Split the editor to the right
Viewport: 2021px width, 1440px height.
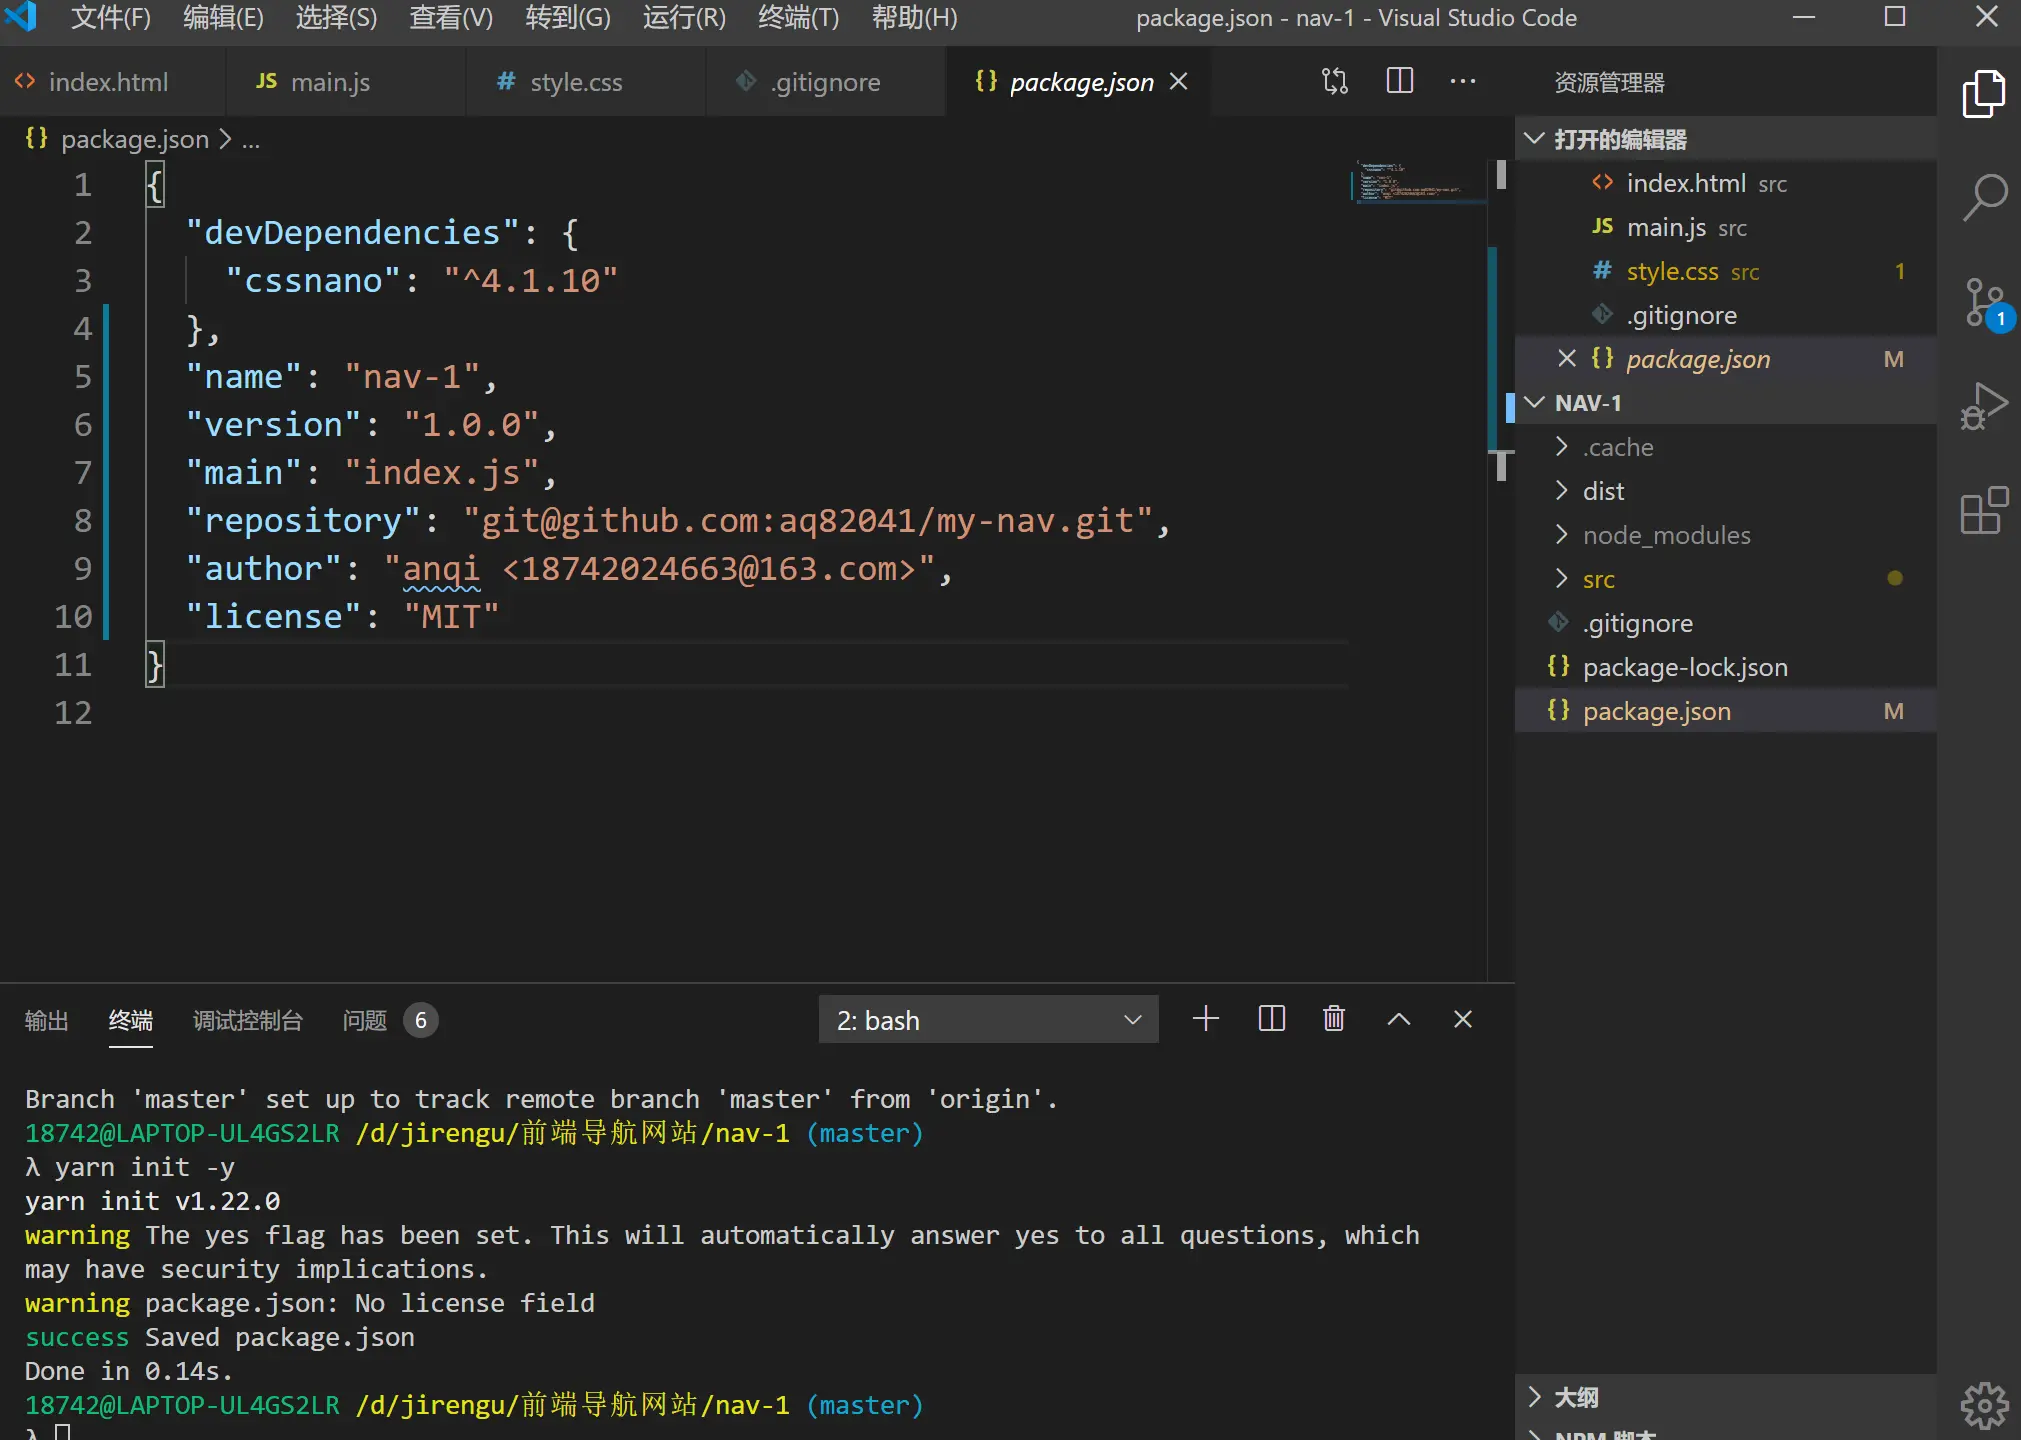(1399, 82)
